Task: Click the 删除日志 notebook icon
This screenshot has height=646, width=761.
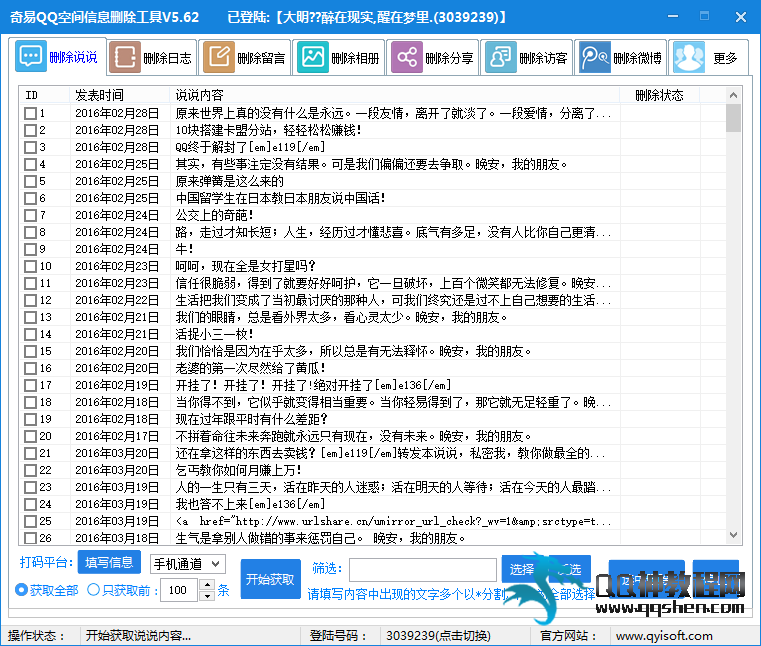Action: coord(125,58)
